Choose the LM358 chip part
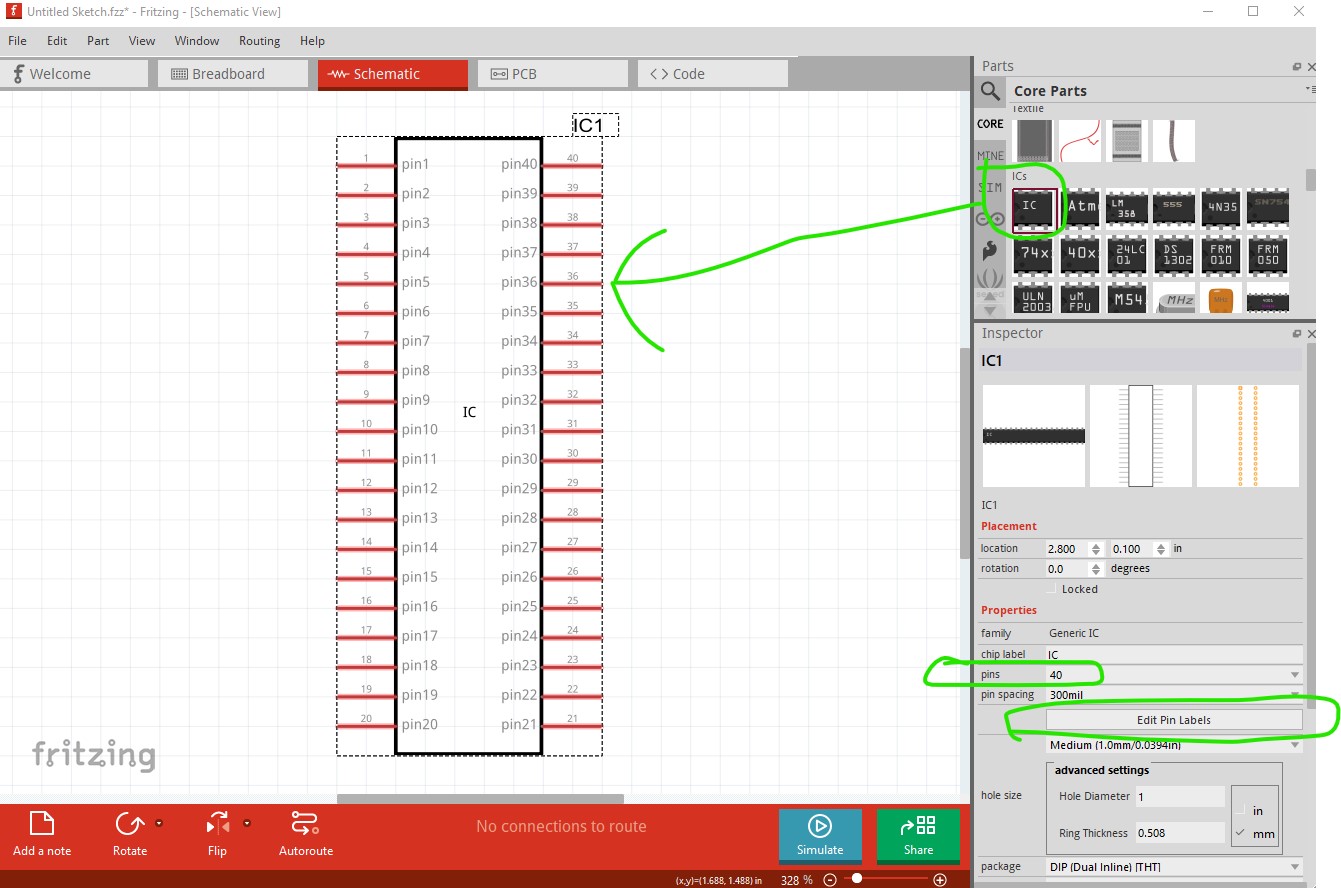The image size is (1341, 888). coord(1129,207)
